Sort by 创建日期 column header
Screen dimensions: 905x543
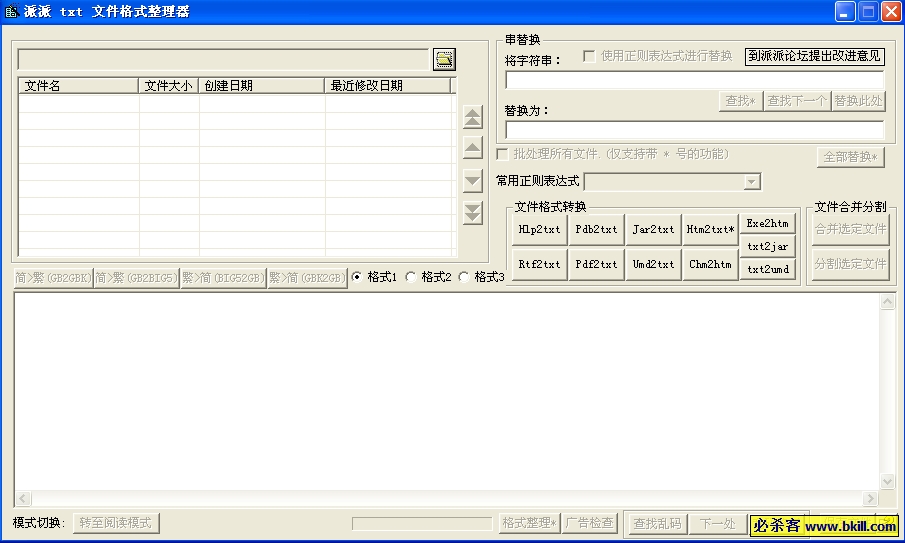pos(261,85)
